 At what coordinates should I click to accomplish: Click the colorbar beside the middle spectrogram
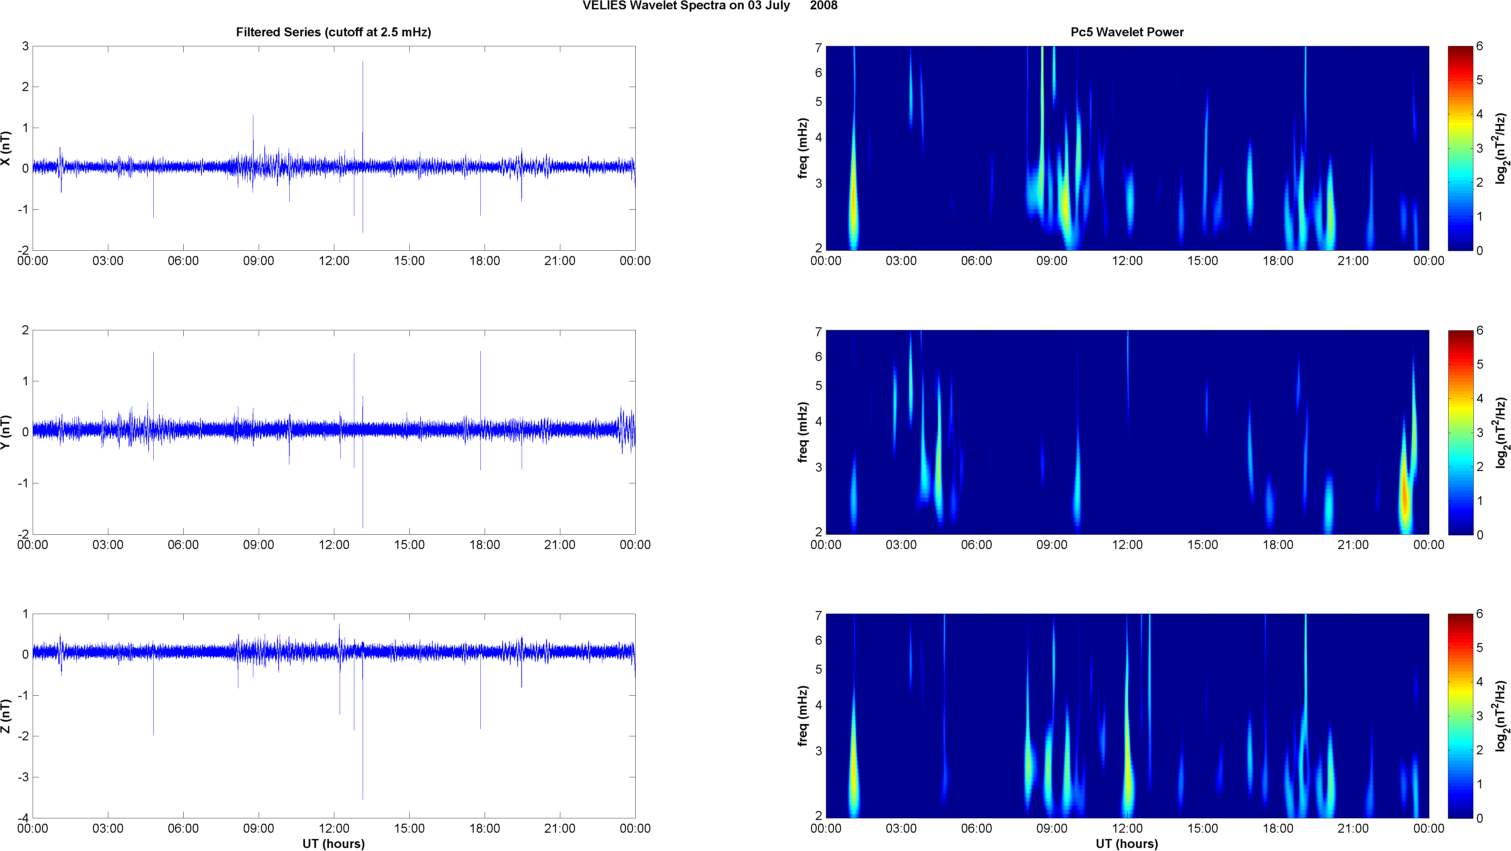[x=1460, y=432]
